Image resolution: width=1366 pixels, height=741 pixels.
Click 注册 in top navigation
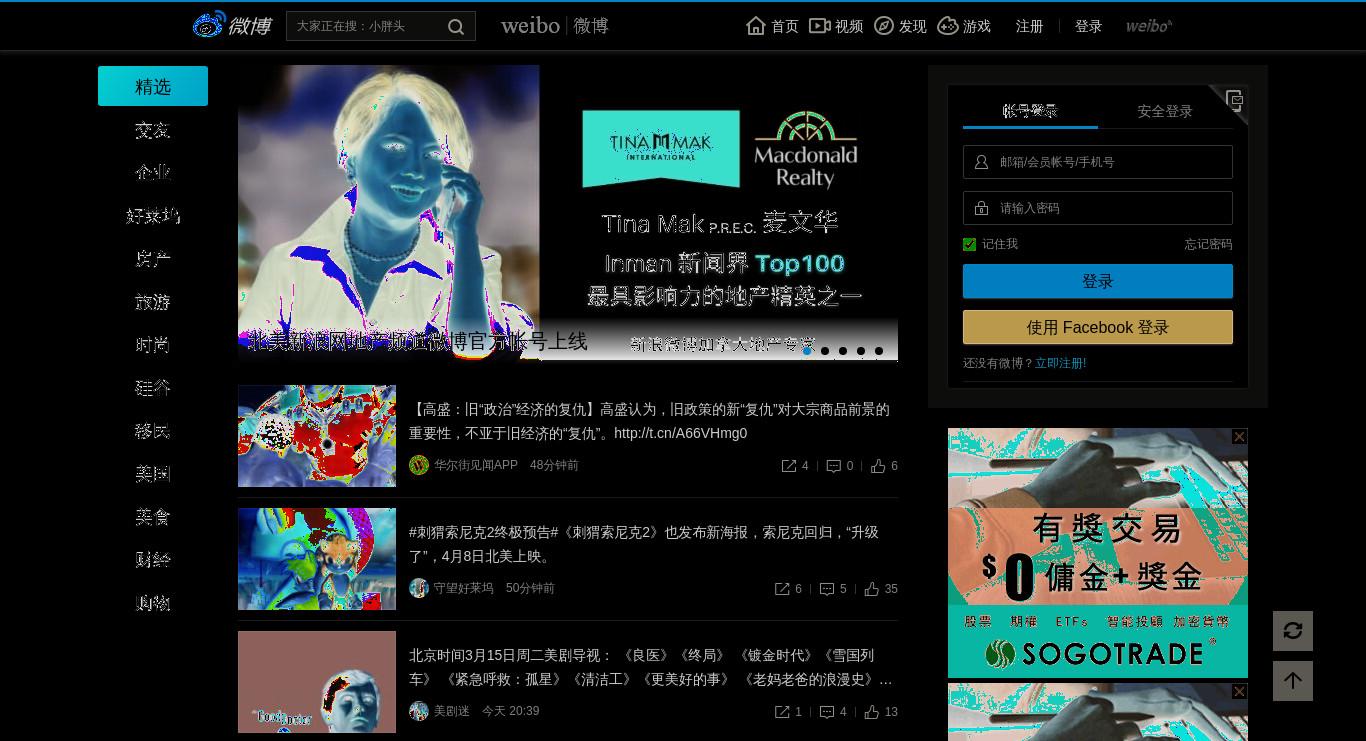1029,26
